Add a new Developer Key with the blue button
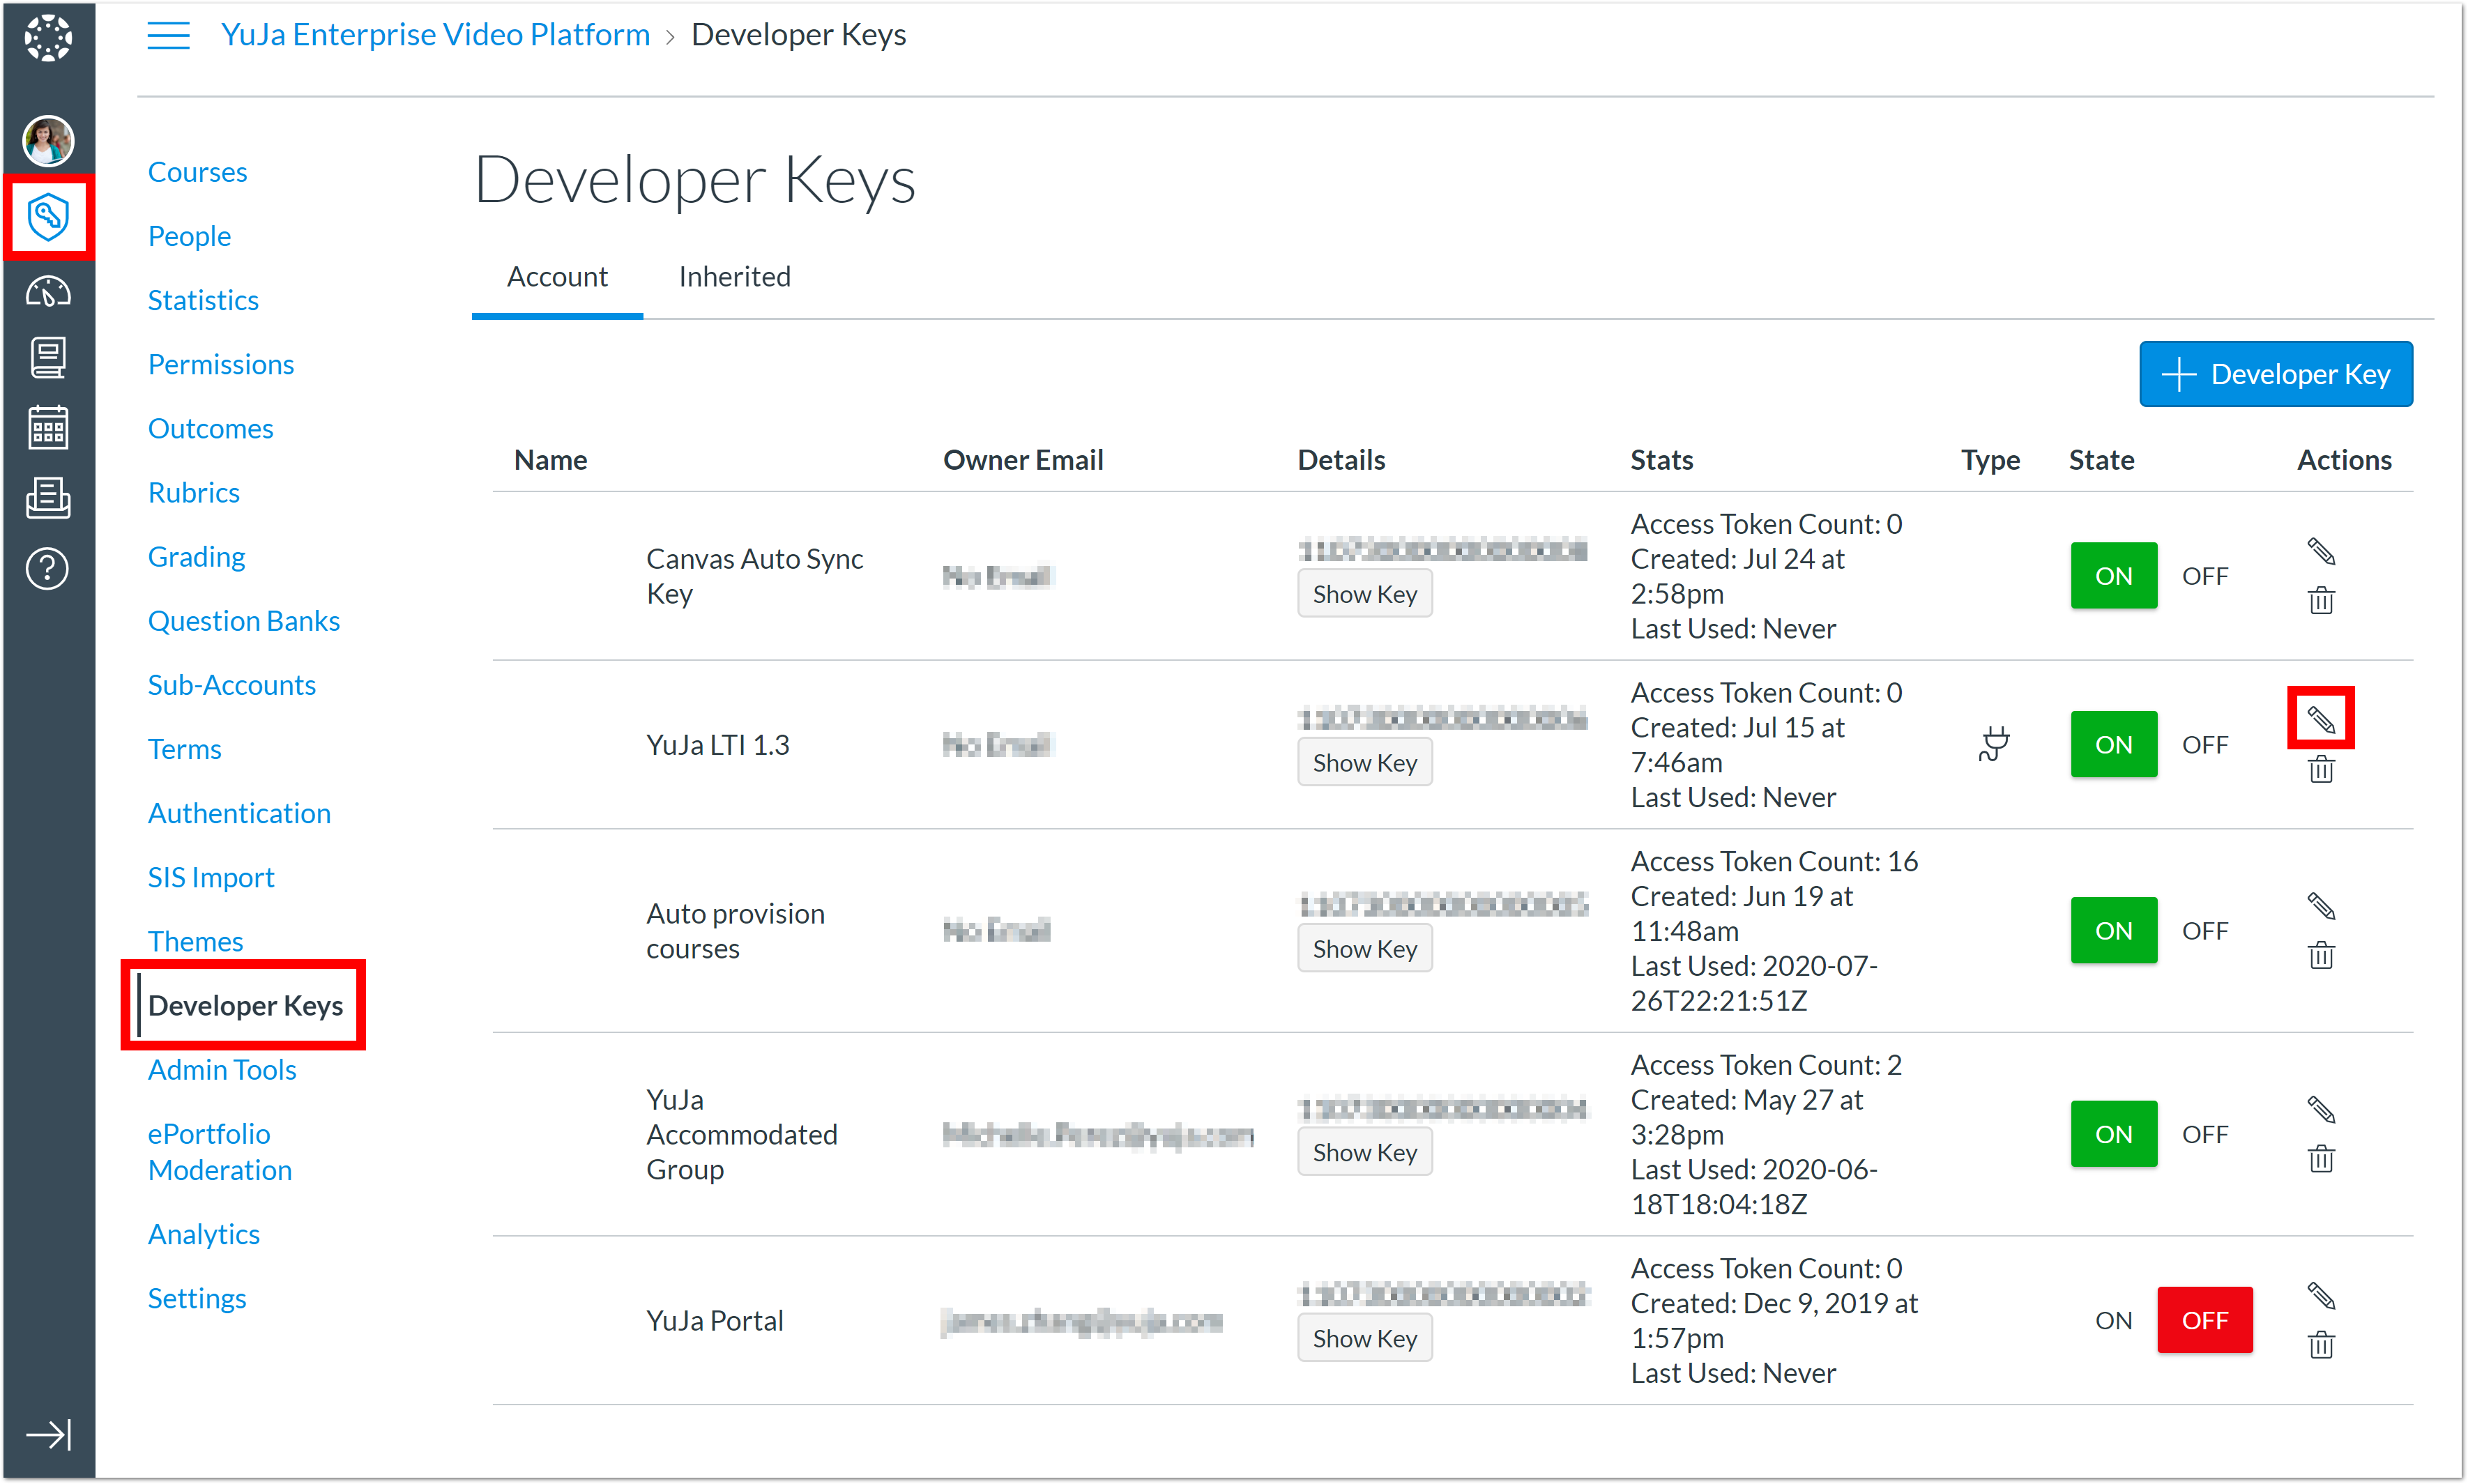Viewport: 2468px width, 1484px height. pyautogui.click(x=2275, y=374)
